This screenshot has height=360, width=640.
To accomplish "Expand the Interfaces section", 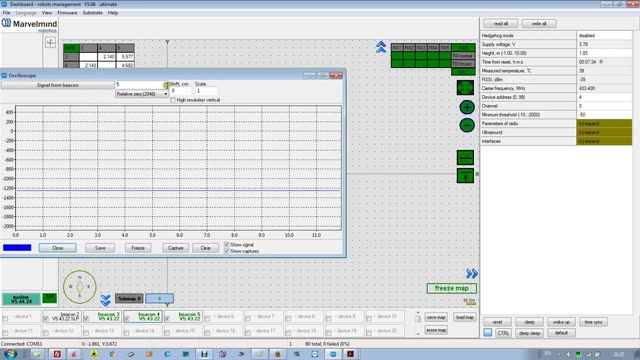I will tap(604, 141).
